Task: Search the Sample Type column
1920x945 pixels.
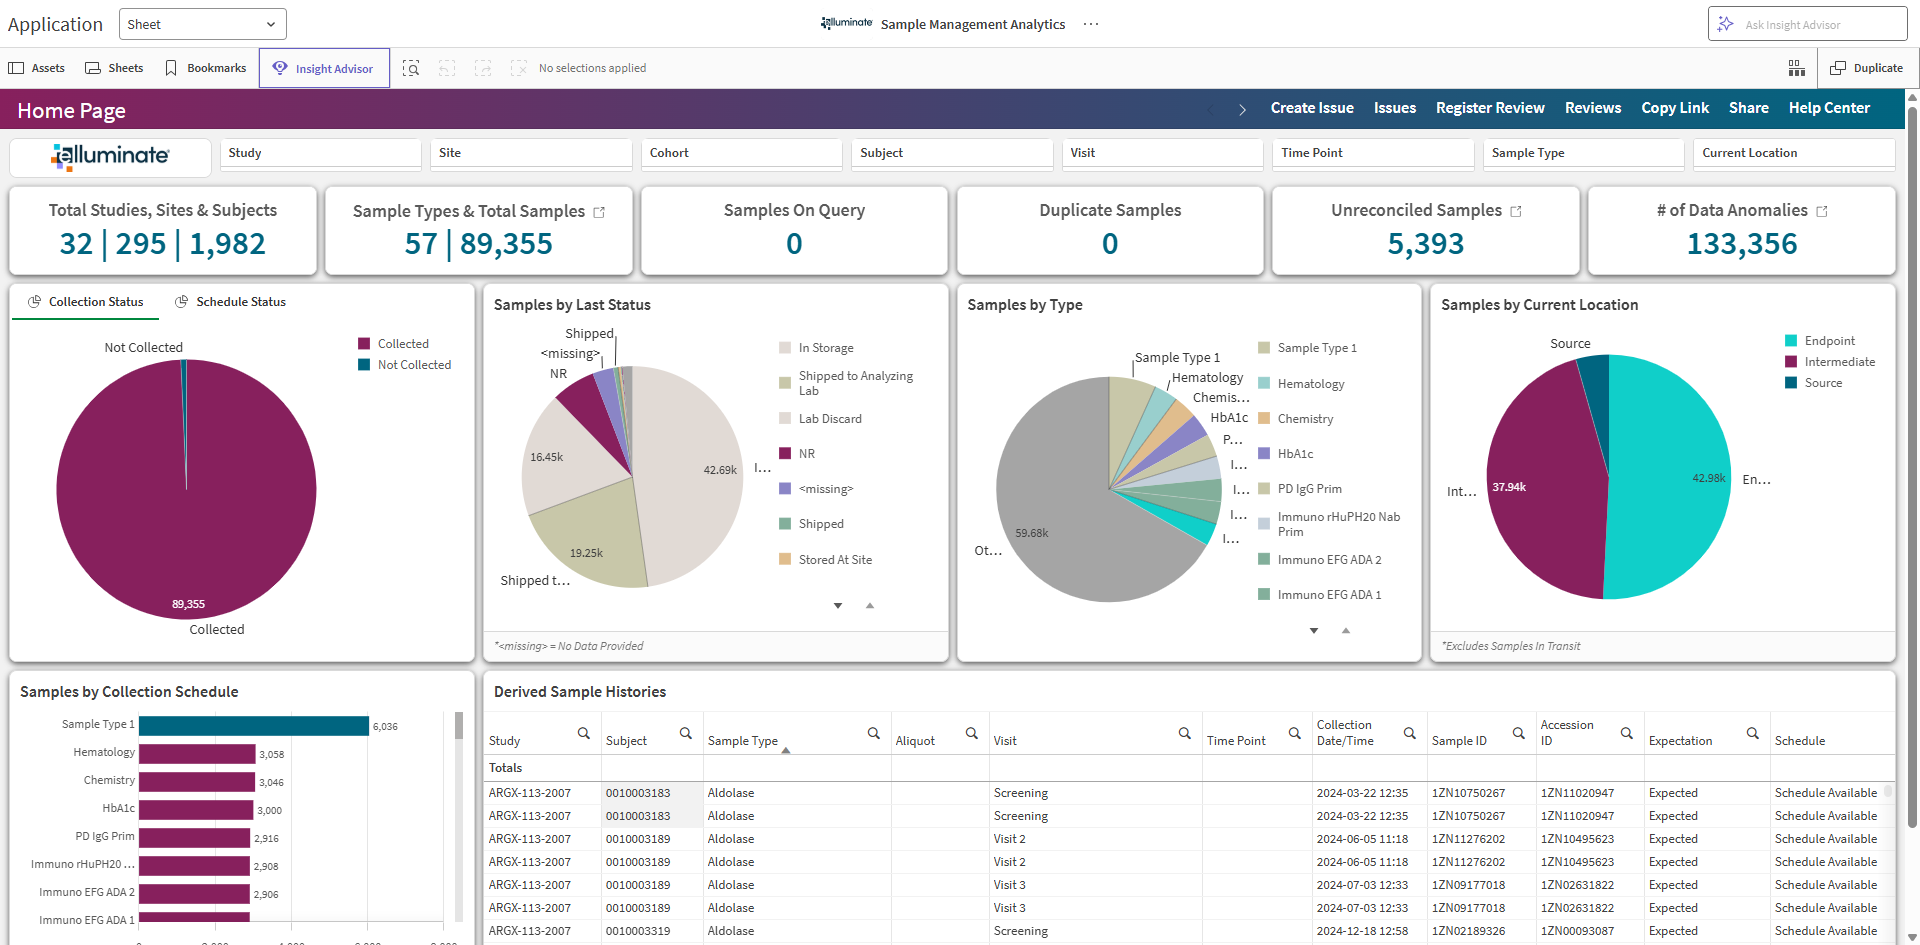Action: [874, 733]
